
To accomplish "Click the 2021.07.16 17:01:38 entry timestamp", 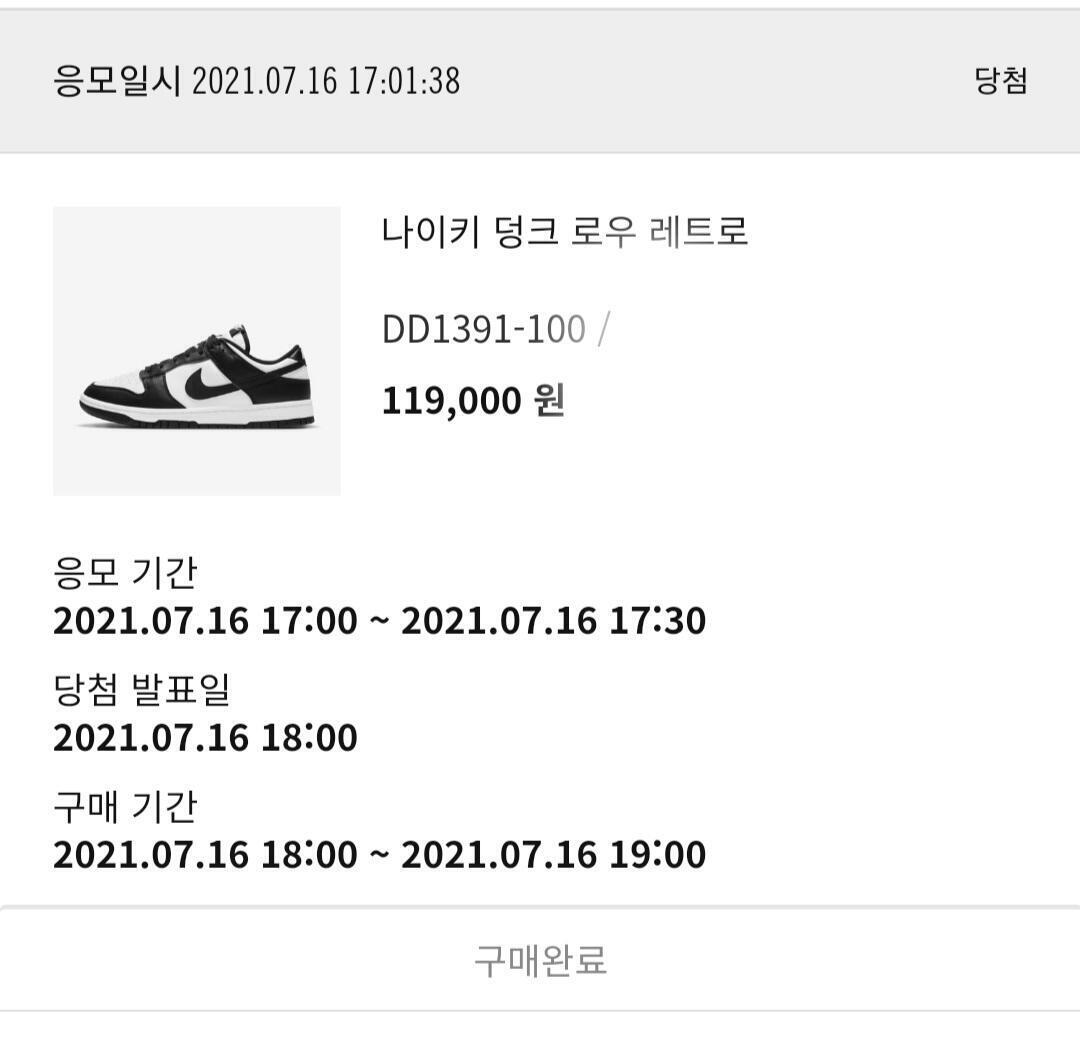I will click(326, 81).
